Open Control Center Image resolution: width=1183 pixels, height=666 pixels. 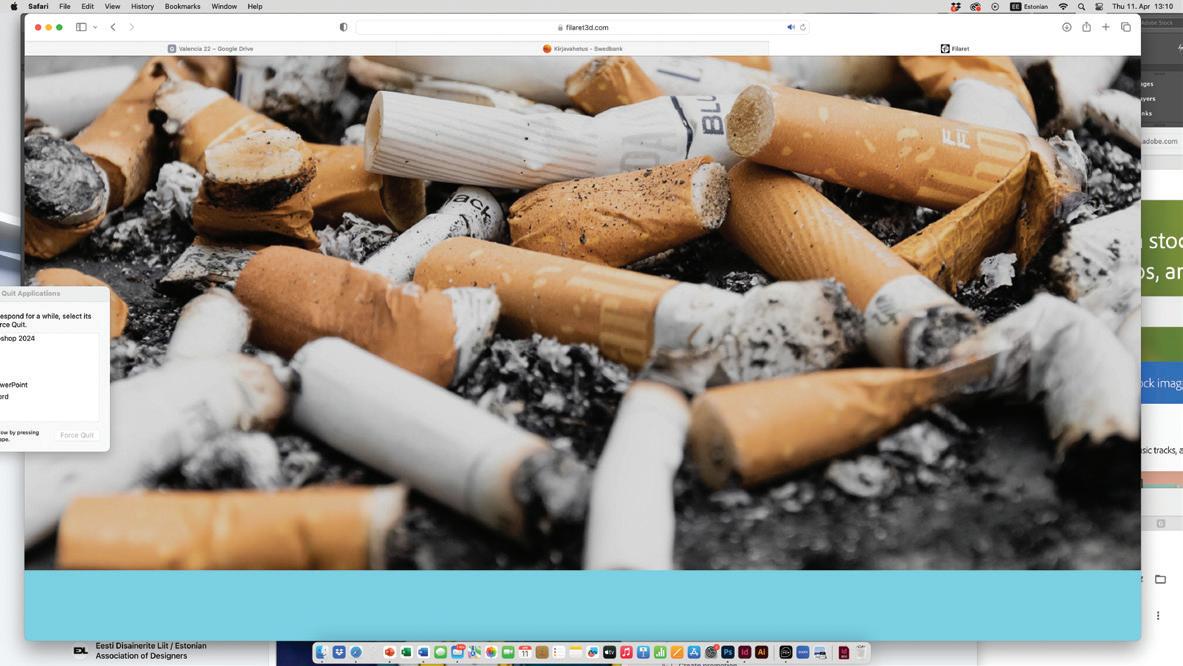(x=1099, y=6)
